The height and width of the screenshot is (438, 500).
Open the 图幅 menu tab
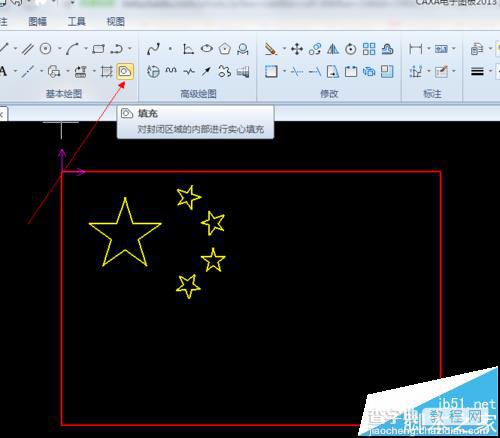tap(37, 22)
